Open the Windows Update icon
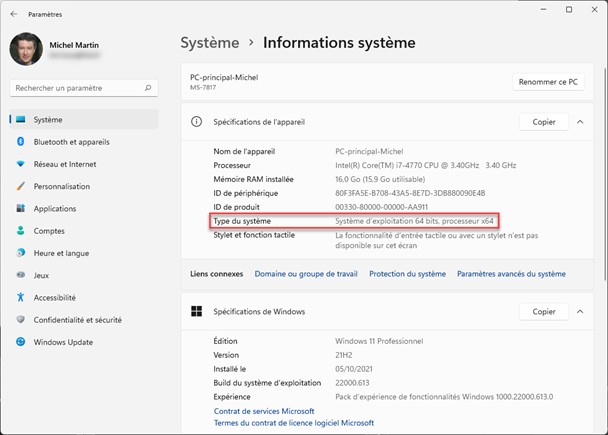 [20, 342]
